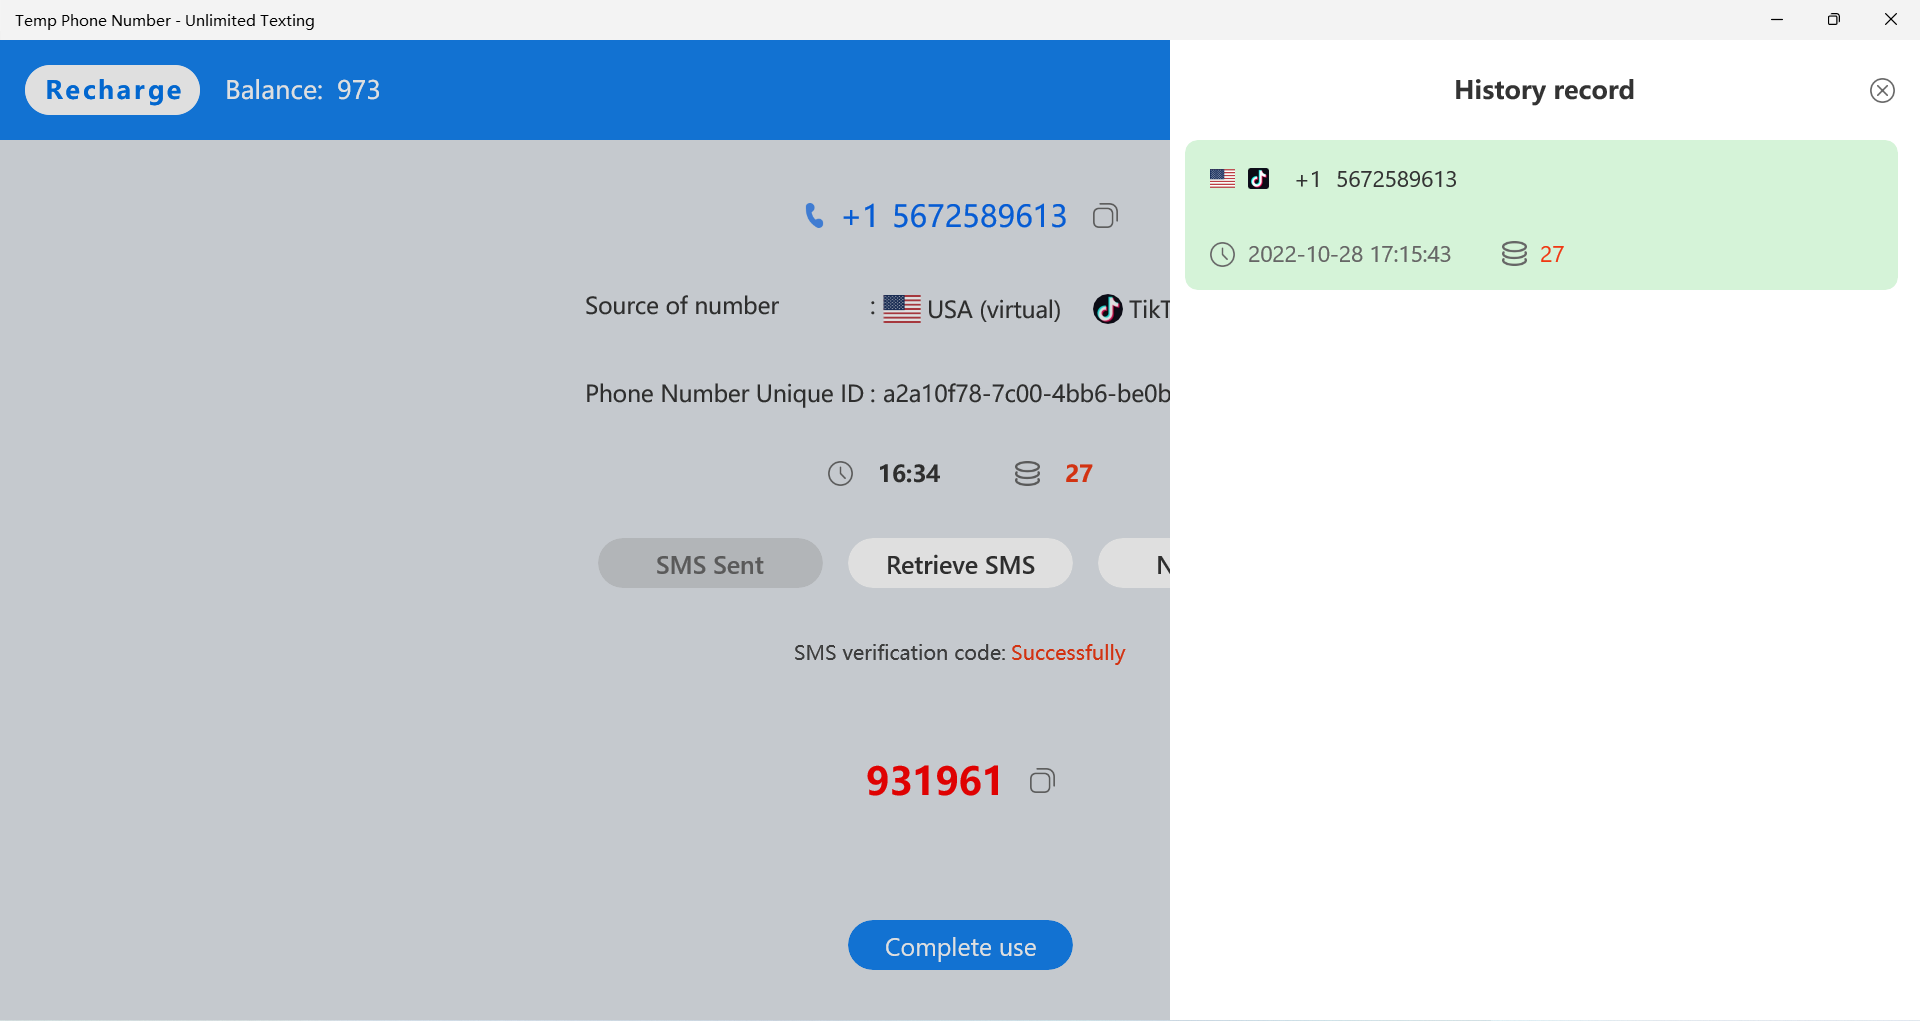Copy the verification code 931961
Screen dimensions: 1920x1021
(x=1041, y=780)
